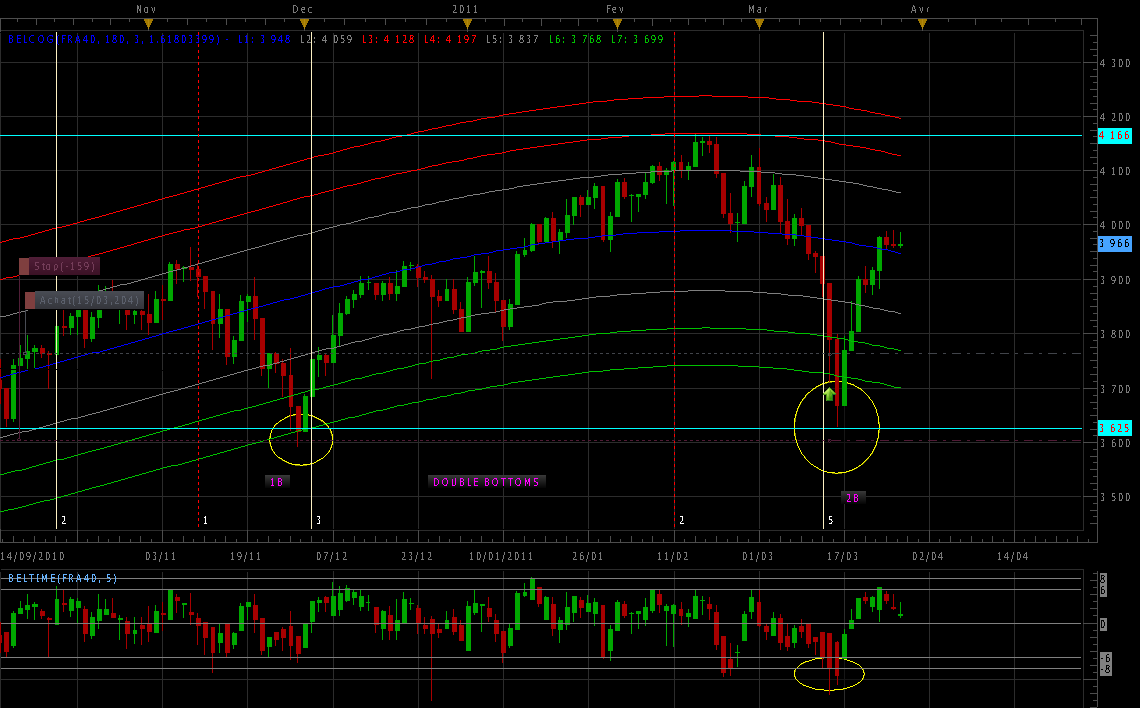Click the blue 3 966 current price tag
This screenshot has height=708, width=1140.
click(1114, 243)
